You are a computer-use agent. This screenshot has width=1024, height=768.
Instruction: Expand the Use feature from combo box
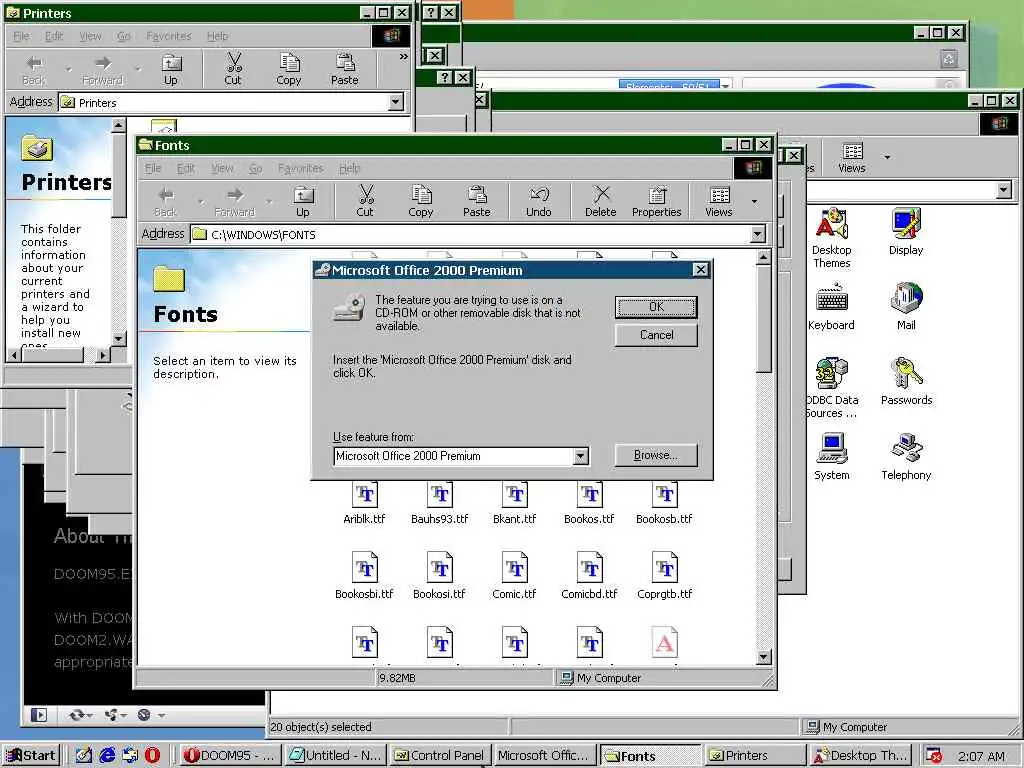tap(581, 456)
